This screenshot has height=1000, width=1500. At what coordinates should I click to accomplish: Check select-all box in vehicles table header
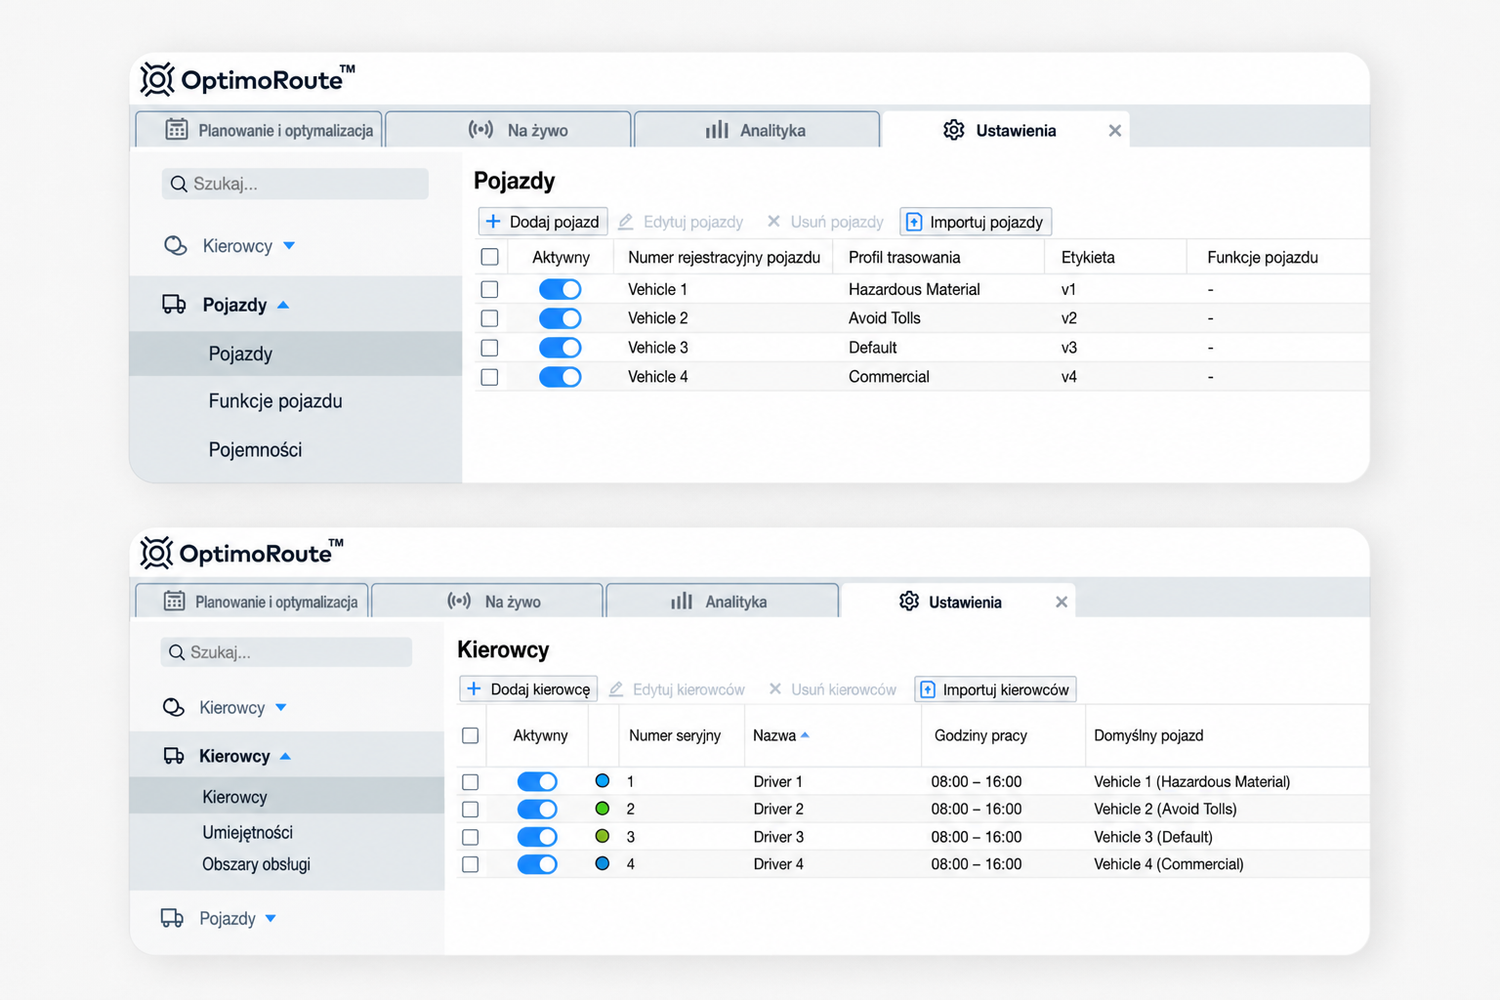click(x=490, y=257)
